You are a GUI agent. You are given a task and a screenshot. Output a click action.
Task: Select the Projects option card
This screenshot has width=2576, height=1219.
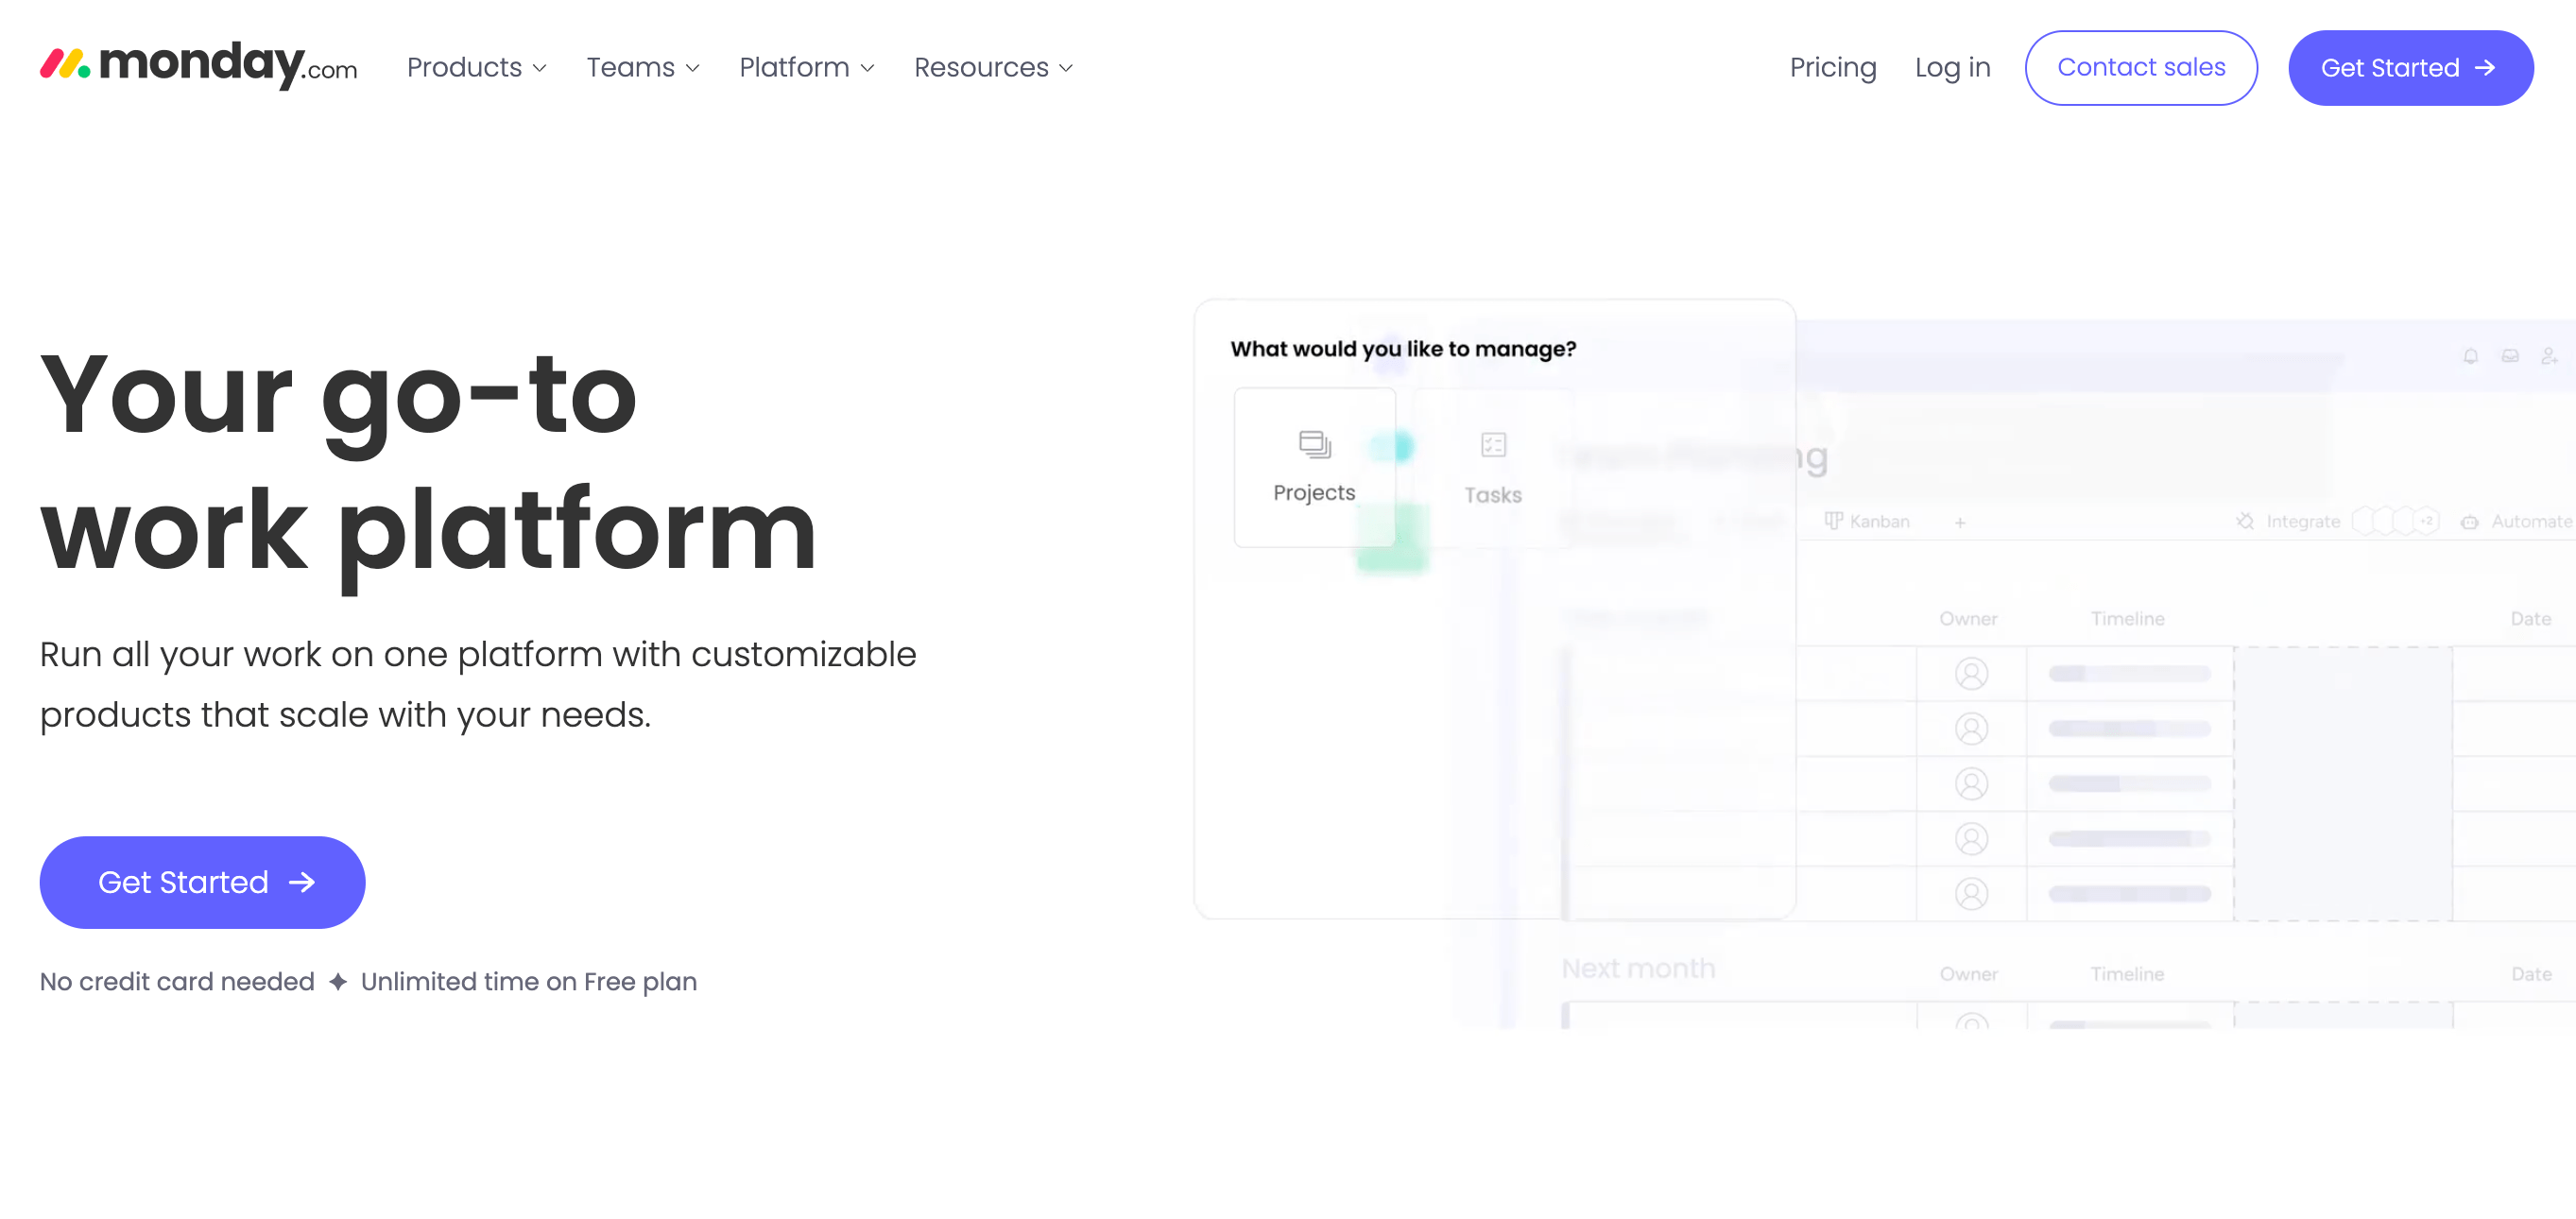click(1314, 468)
